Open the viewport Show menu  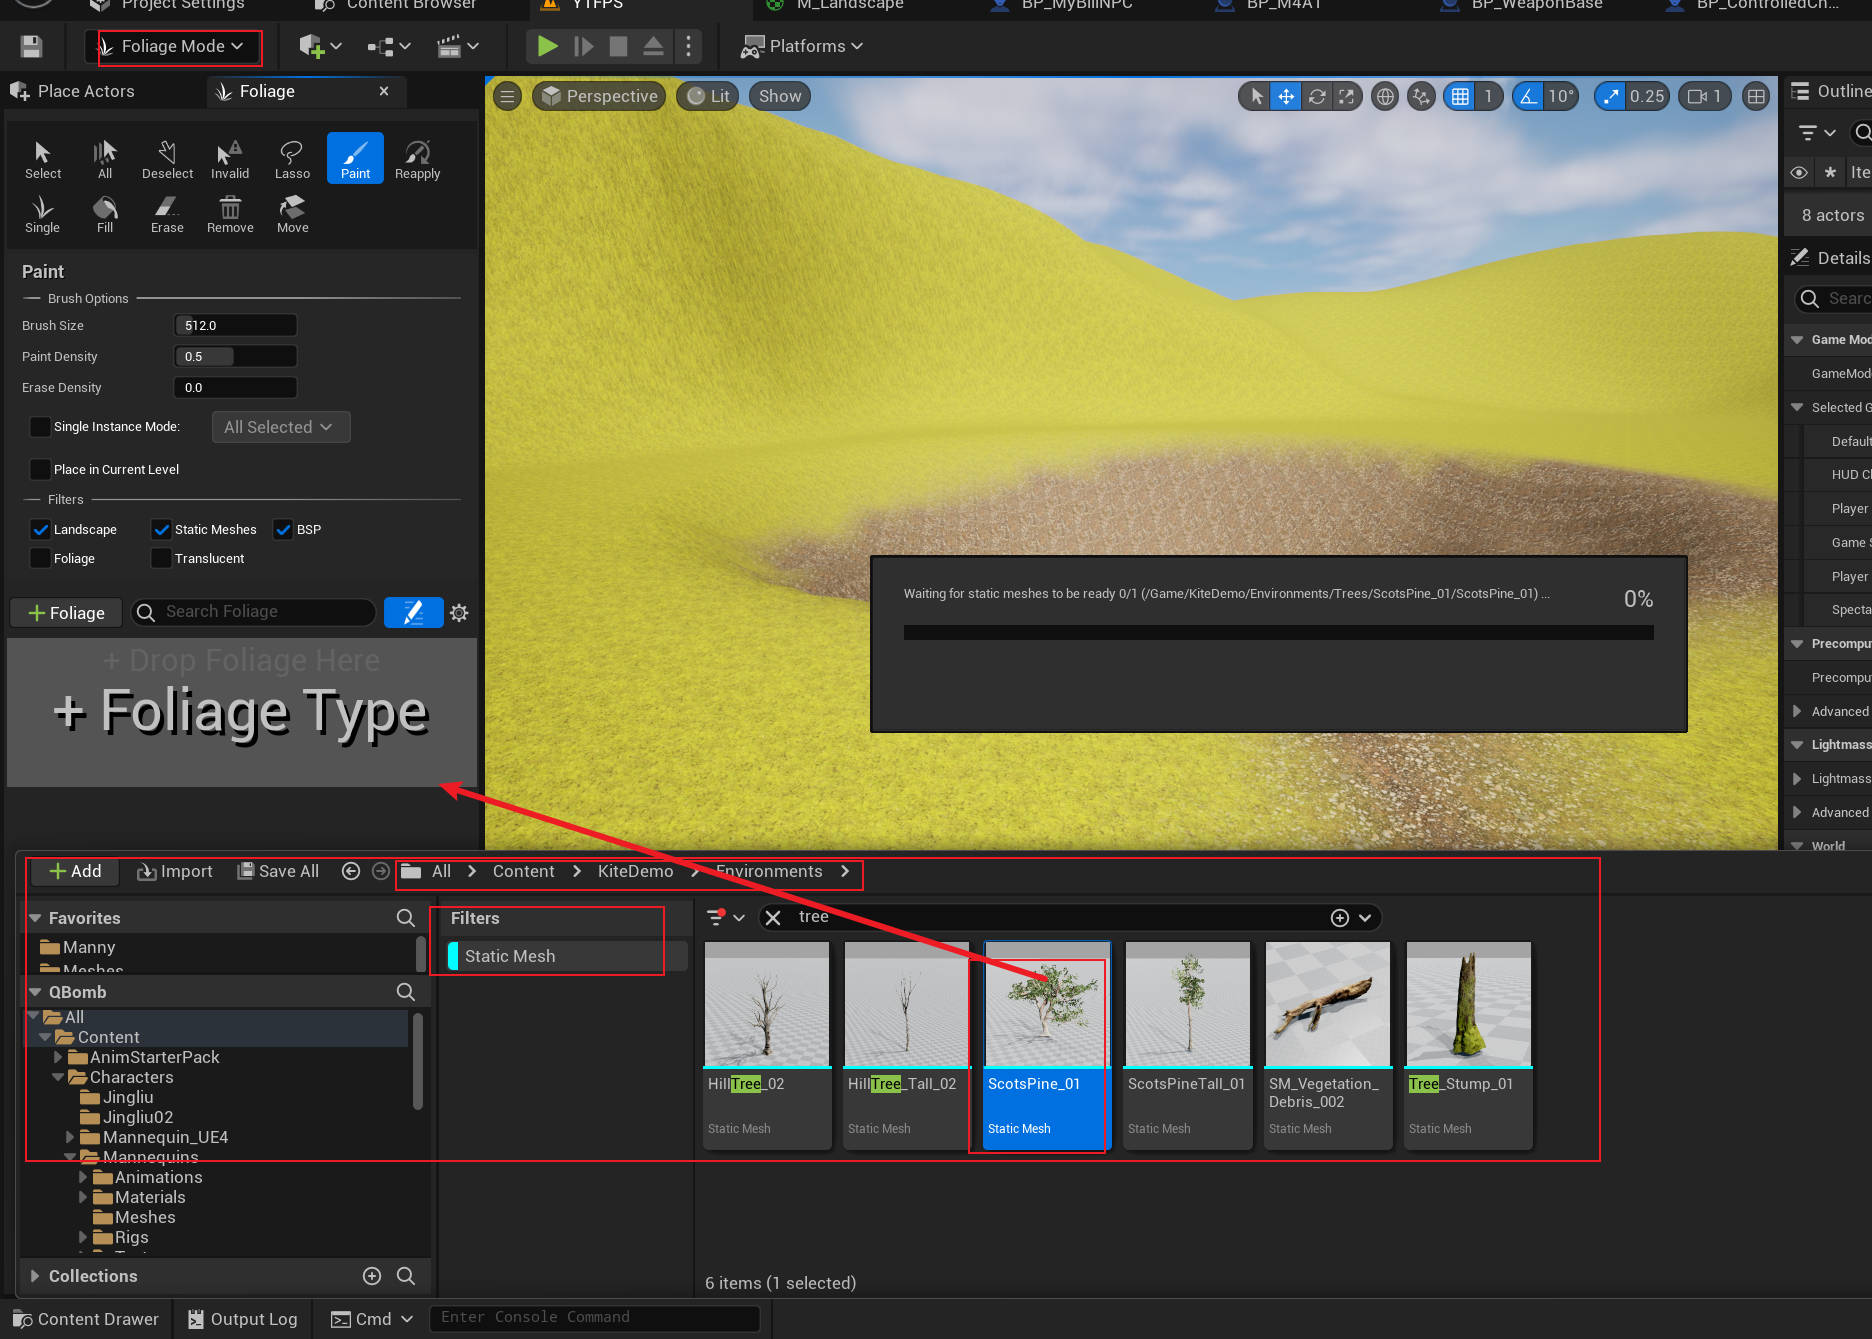(x=780, y=96)
